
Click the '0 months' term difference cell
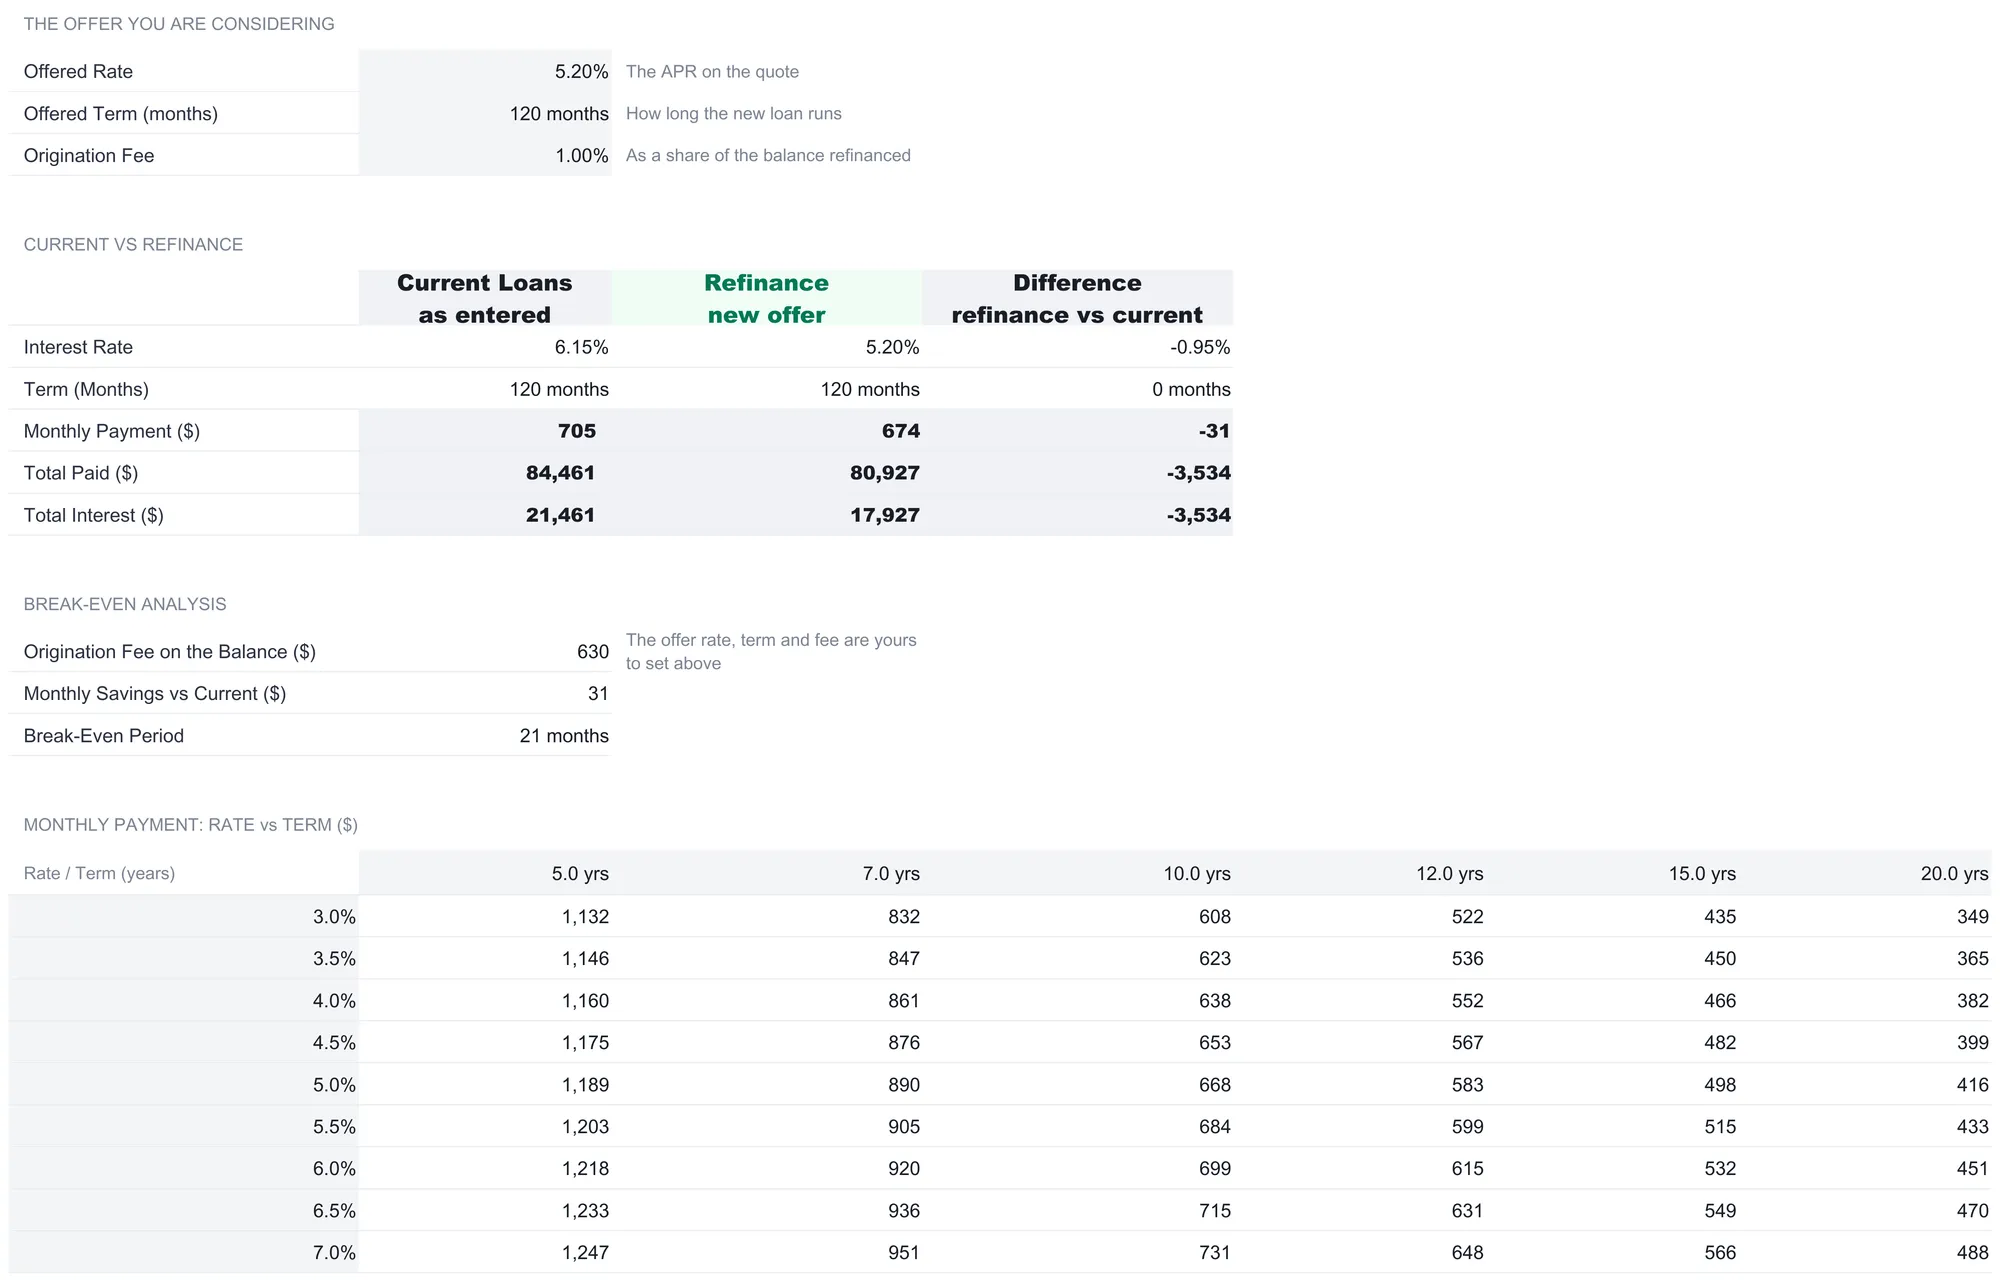click(1077, 389)
